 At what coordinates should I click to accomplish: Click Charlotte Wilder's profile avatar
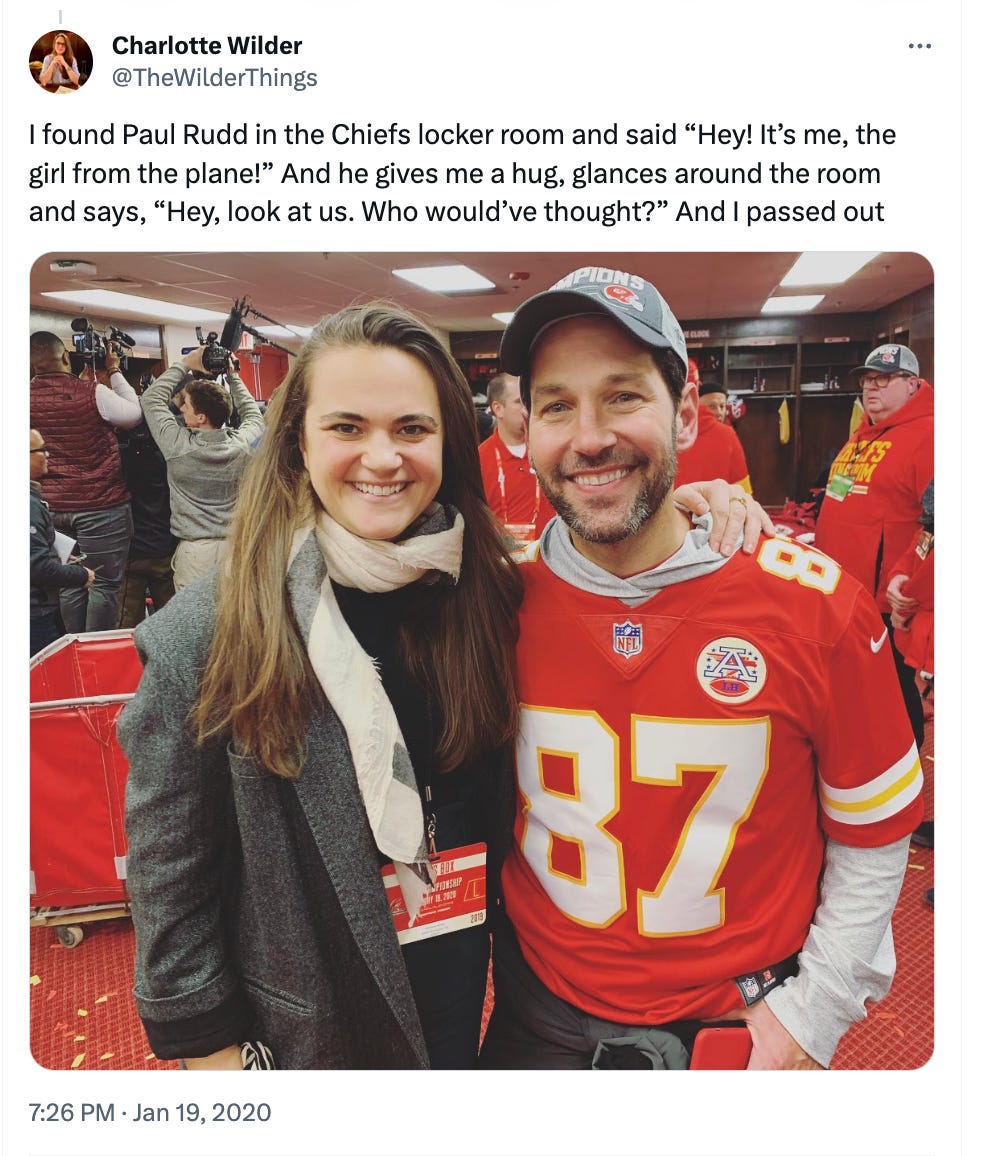[61, 62]
